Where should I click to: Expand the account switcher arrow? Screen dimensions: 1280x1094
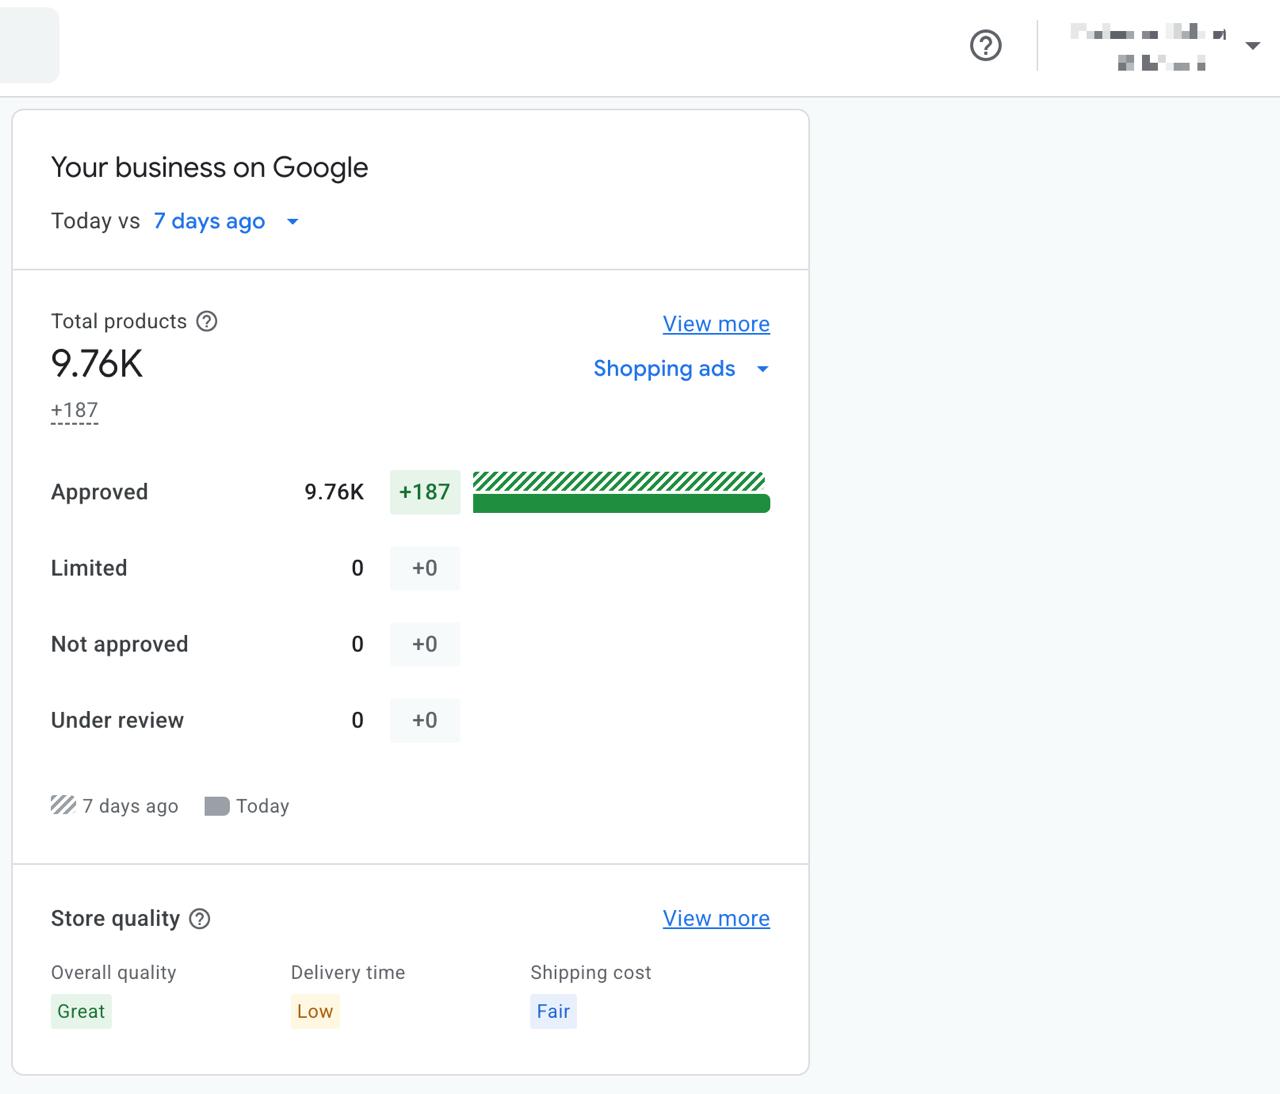(x=1252, y=46)
